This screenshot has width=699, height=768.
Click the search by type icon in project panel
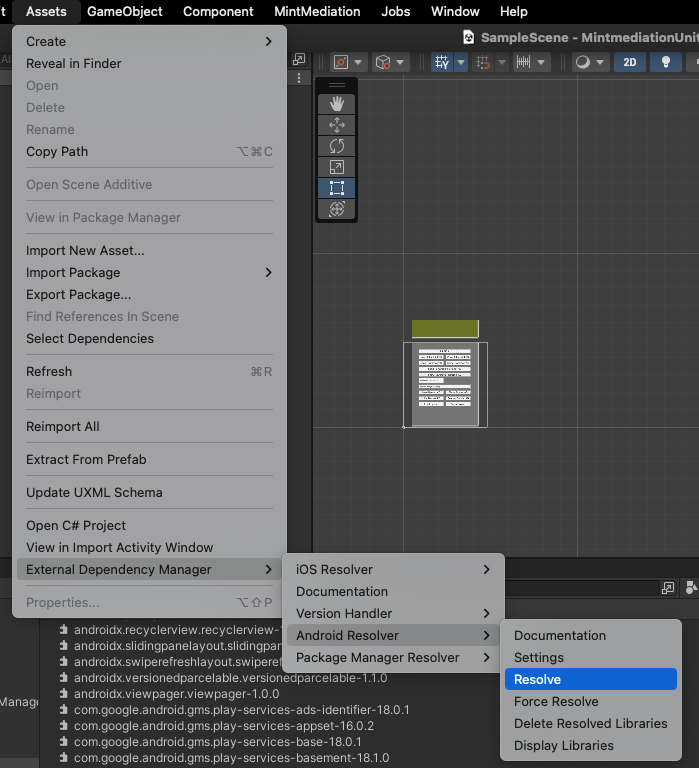point(692,588)
